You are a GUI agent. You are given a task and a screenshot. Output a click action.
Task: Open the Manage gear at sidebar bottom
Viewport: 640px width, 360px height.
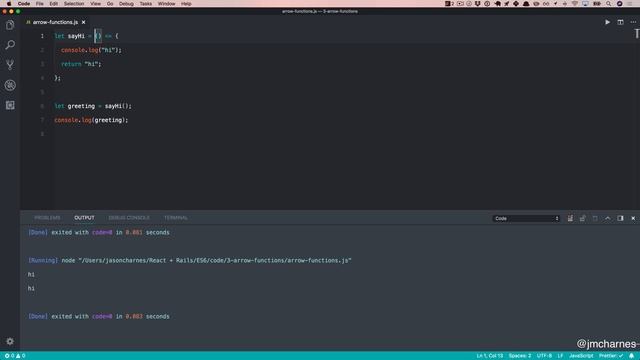10,341
